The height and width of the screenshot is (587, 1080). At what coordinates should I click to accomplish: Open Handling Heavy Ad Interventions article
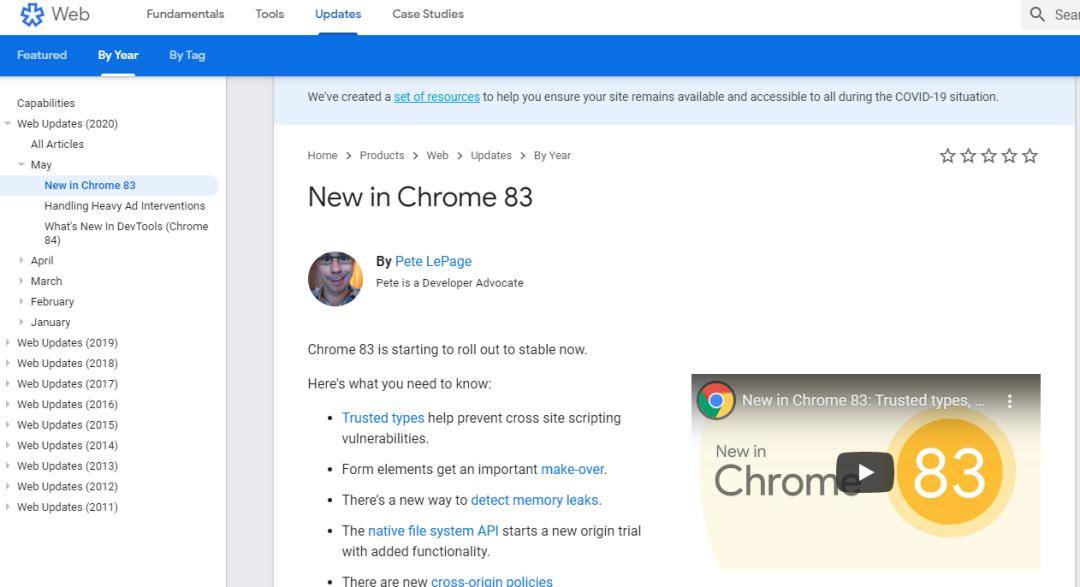[x=124, y=206]
